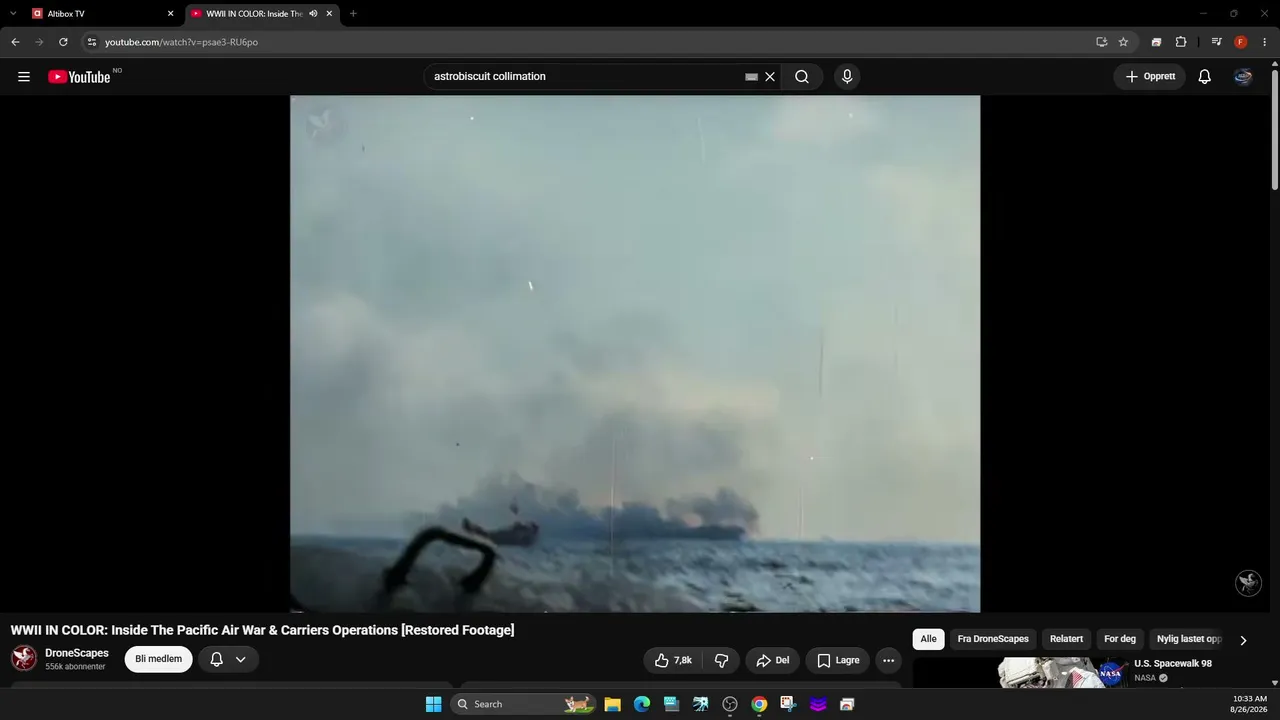Open the YouTube guide hamburger menu
Screen dimensions: 1280x720
24,77
